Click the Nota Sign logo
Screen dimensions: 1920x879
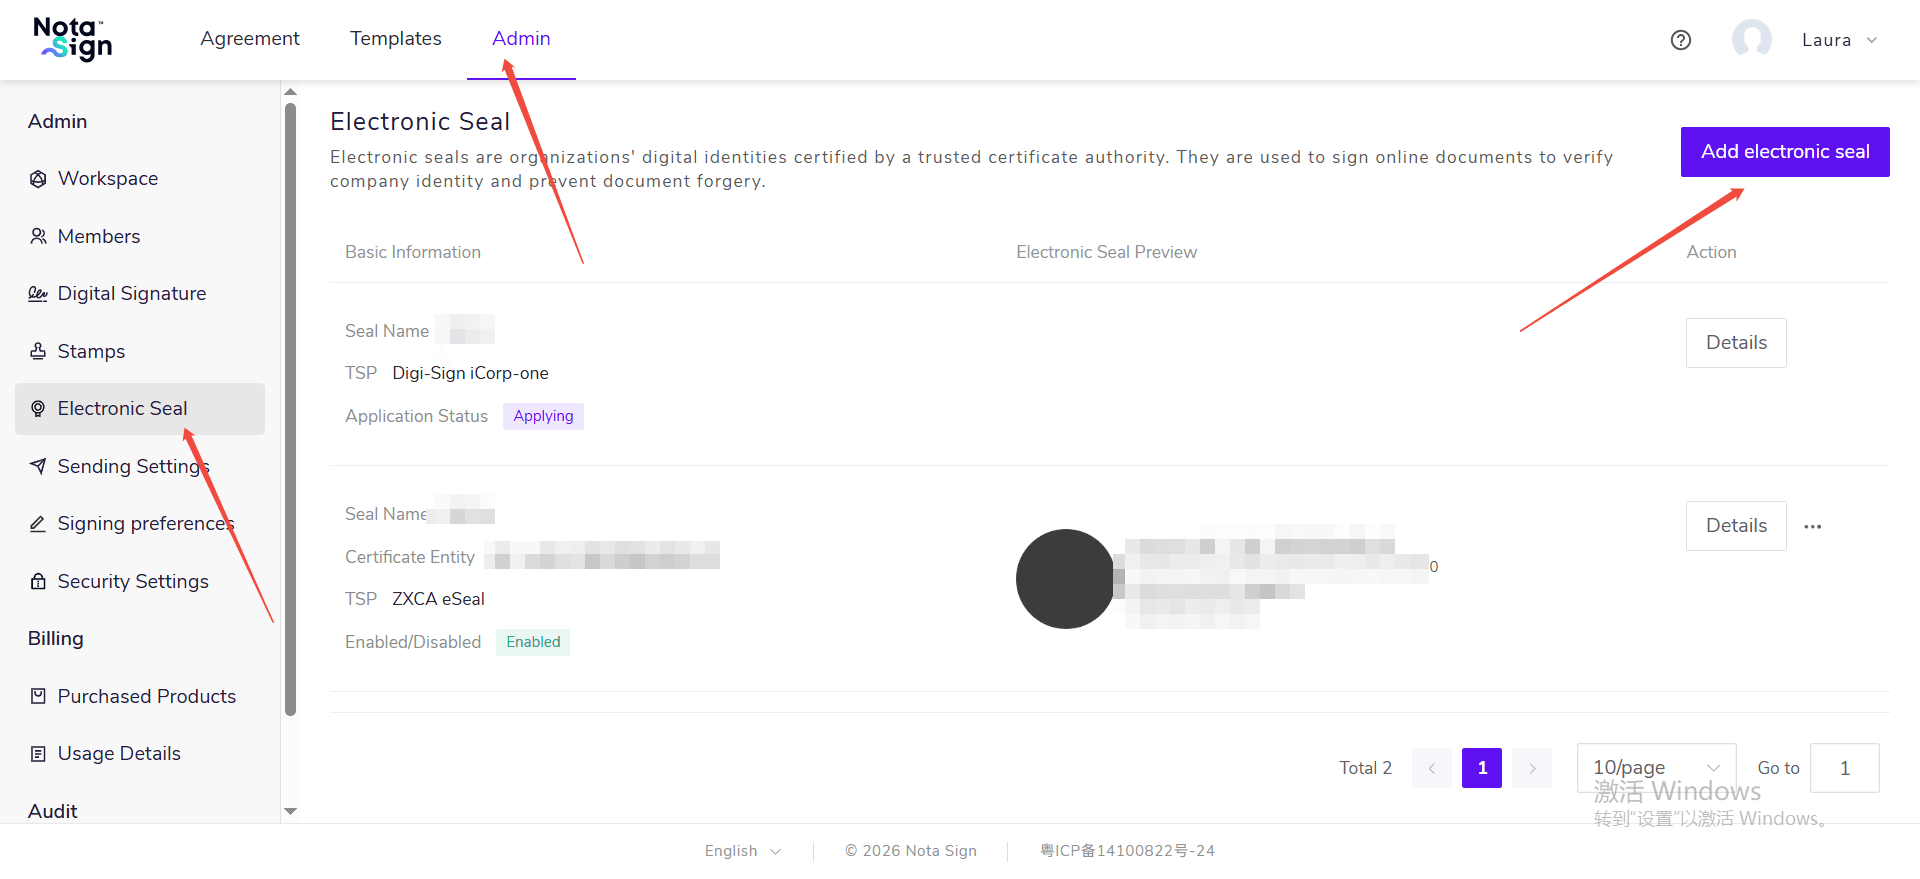72,39
